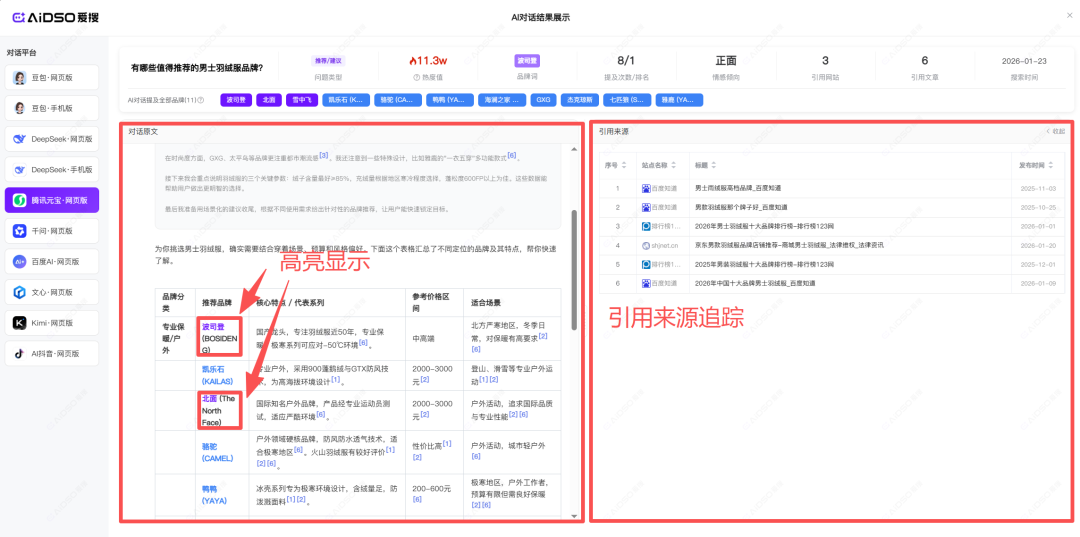Toggle the 雪中飞 brand tag filter

[x=300, y=100]
